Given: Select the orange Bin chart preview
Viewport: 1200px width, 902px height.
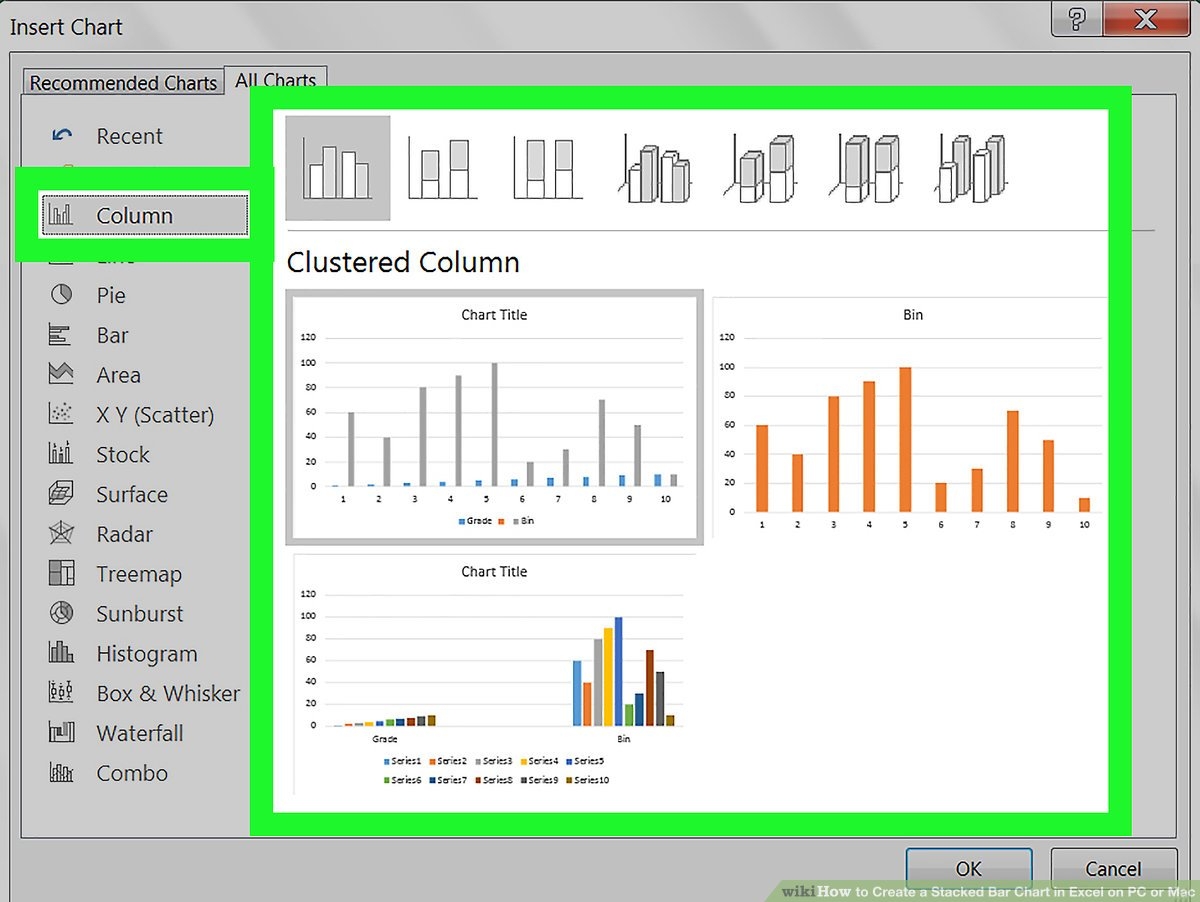Looking at the screenshot, I should coord(912,420).
